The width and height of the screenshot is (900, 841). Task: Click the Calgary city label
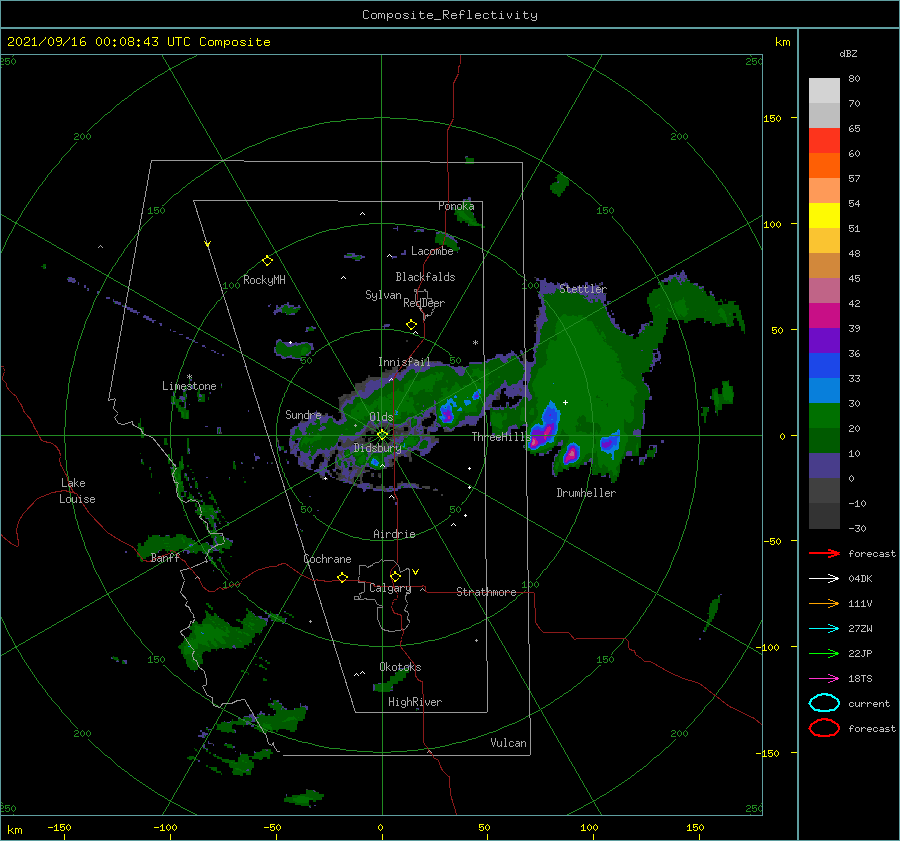pyautogui.click(x=390, y=588)
